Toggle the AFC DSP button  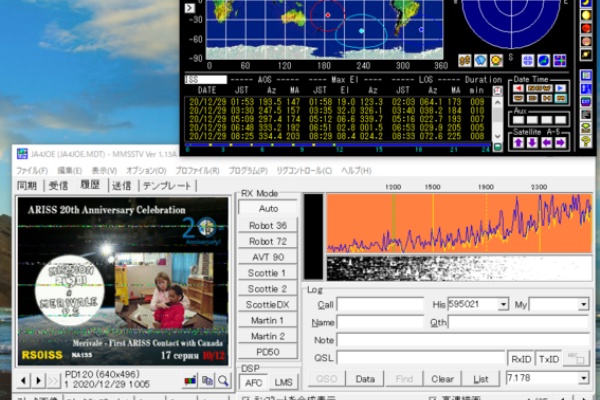pyautogui.click(x=254, y=382)
